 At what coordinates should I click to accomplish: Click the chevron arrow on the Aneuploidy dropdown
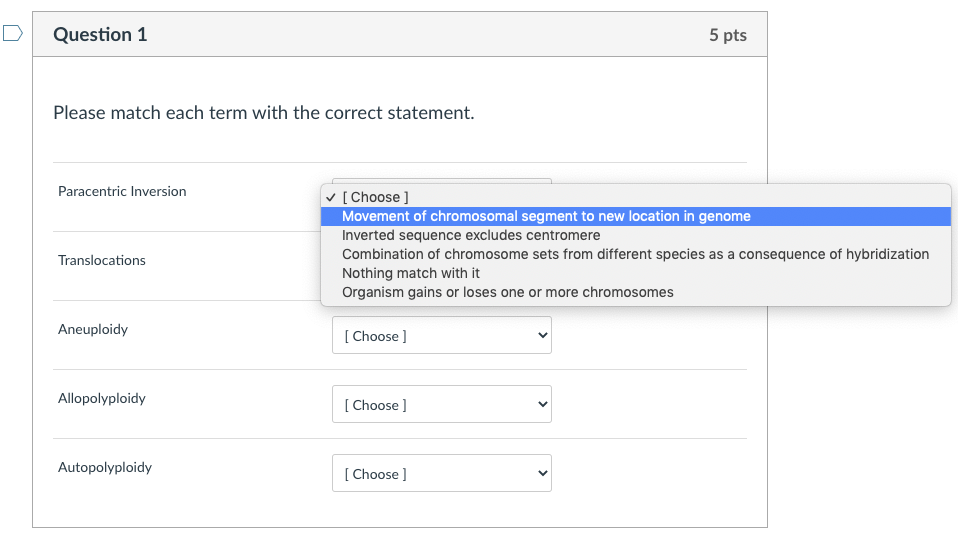(x=543, y=336)
